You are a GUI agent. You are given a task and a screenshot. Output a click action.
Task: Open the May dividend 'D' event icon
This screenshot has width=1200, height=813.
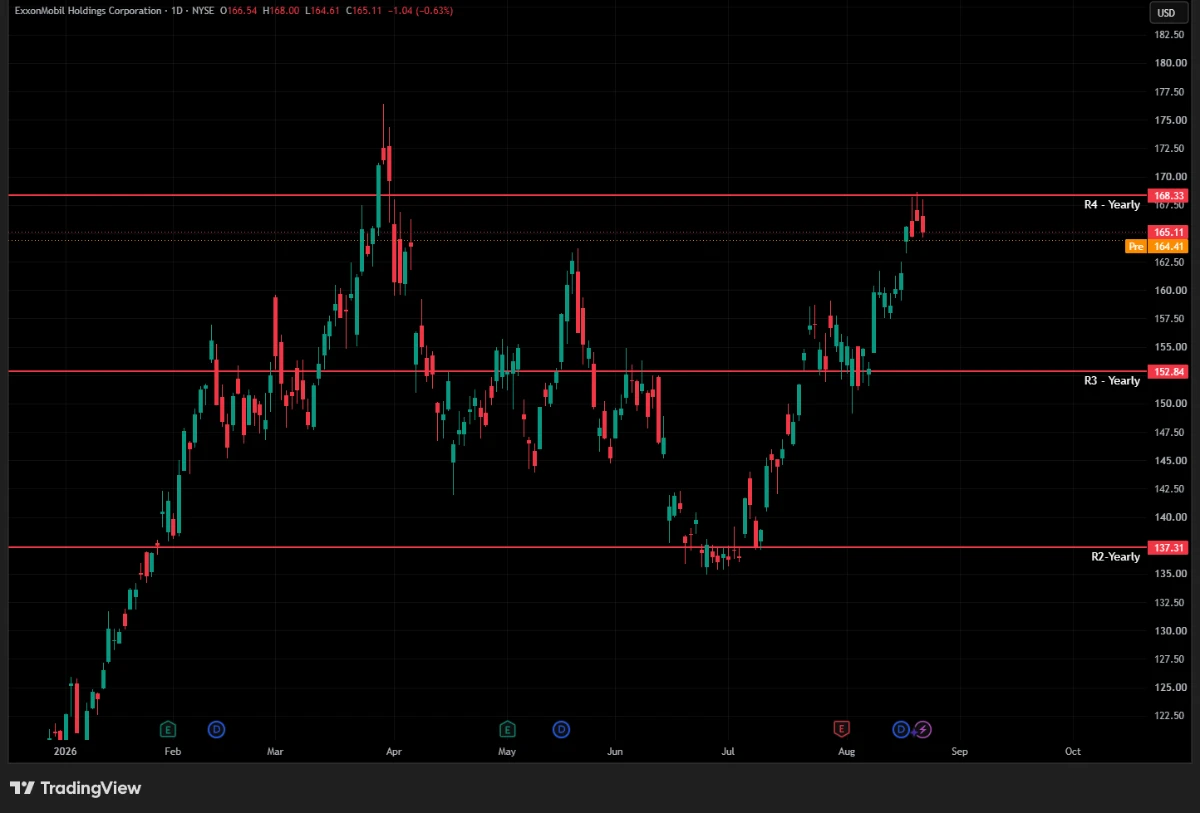(x=562, y=729)
